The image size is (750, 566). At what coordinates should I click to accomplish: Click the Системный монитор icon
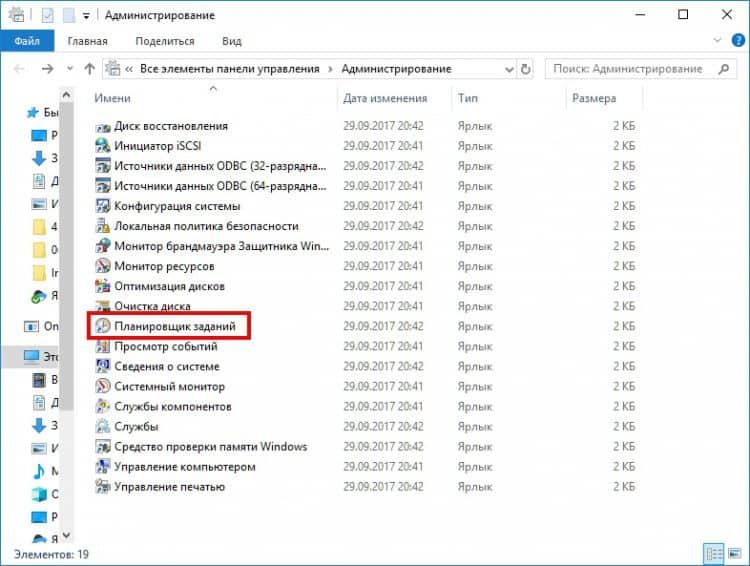coord(103,387)
